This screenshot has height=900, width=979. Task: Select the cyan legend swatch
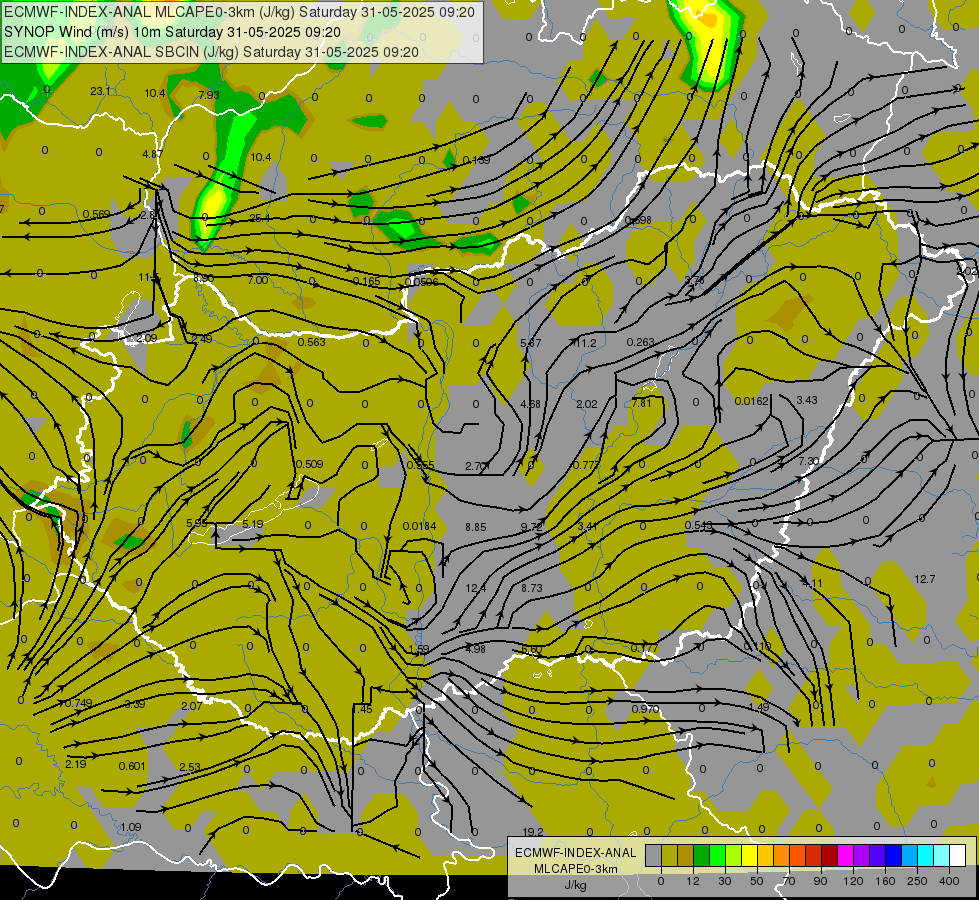click(x=925, y=856)
